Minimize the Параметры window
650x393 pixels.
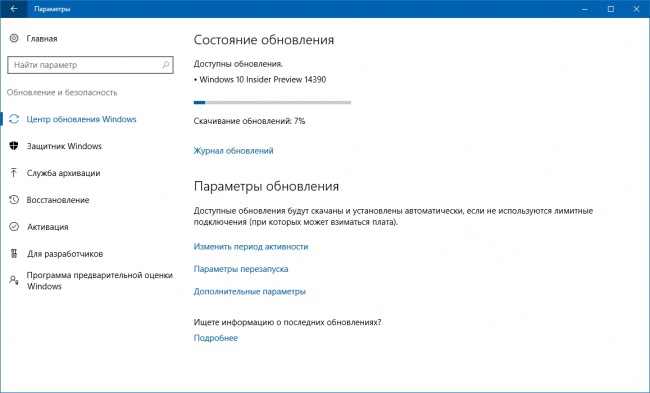tap(585, 9)
